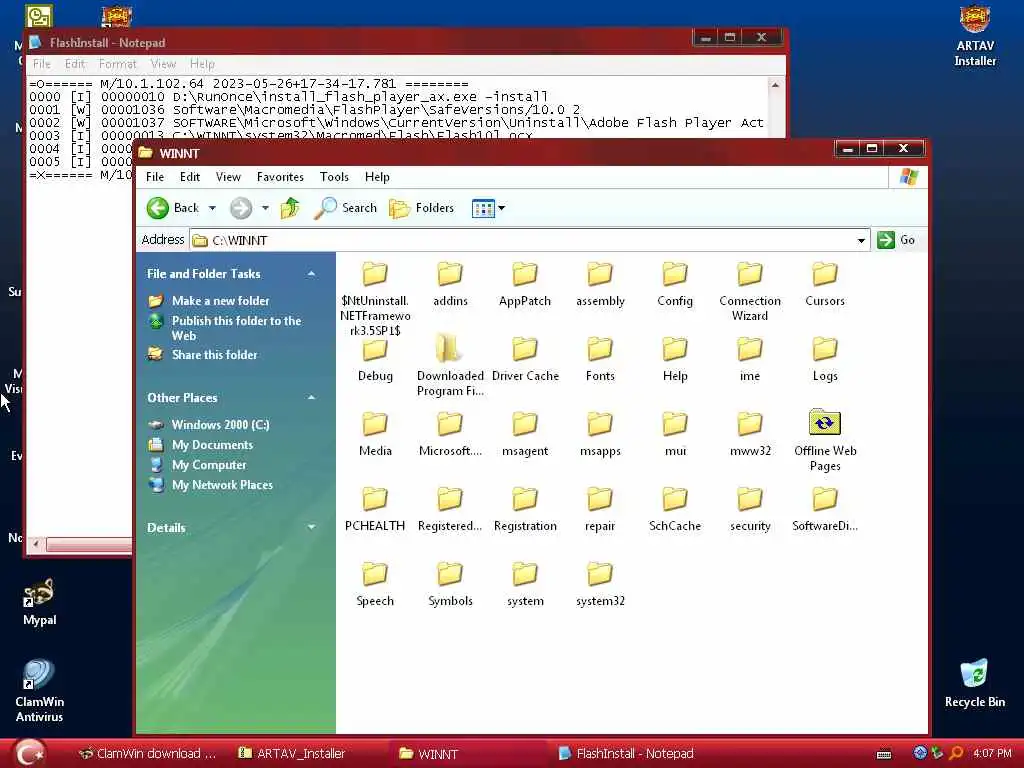Open the Tools menu

pyautogui.click(x=334, y=177)
